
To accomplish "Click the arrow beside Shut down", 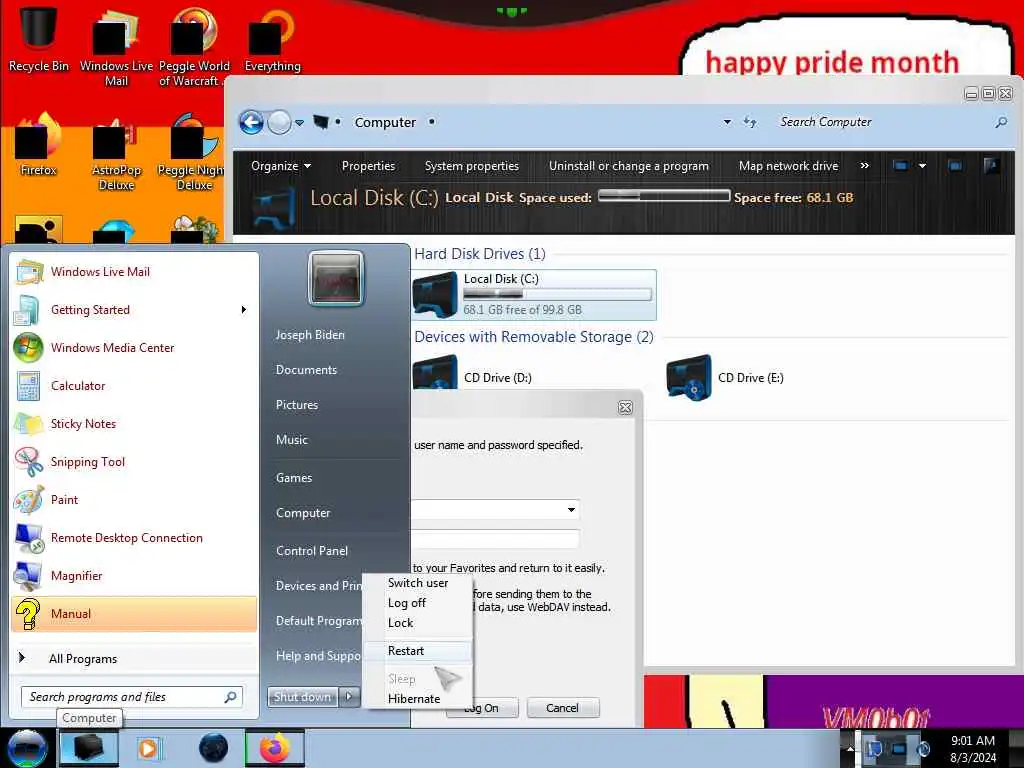I will click(349, 697).
